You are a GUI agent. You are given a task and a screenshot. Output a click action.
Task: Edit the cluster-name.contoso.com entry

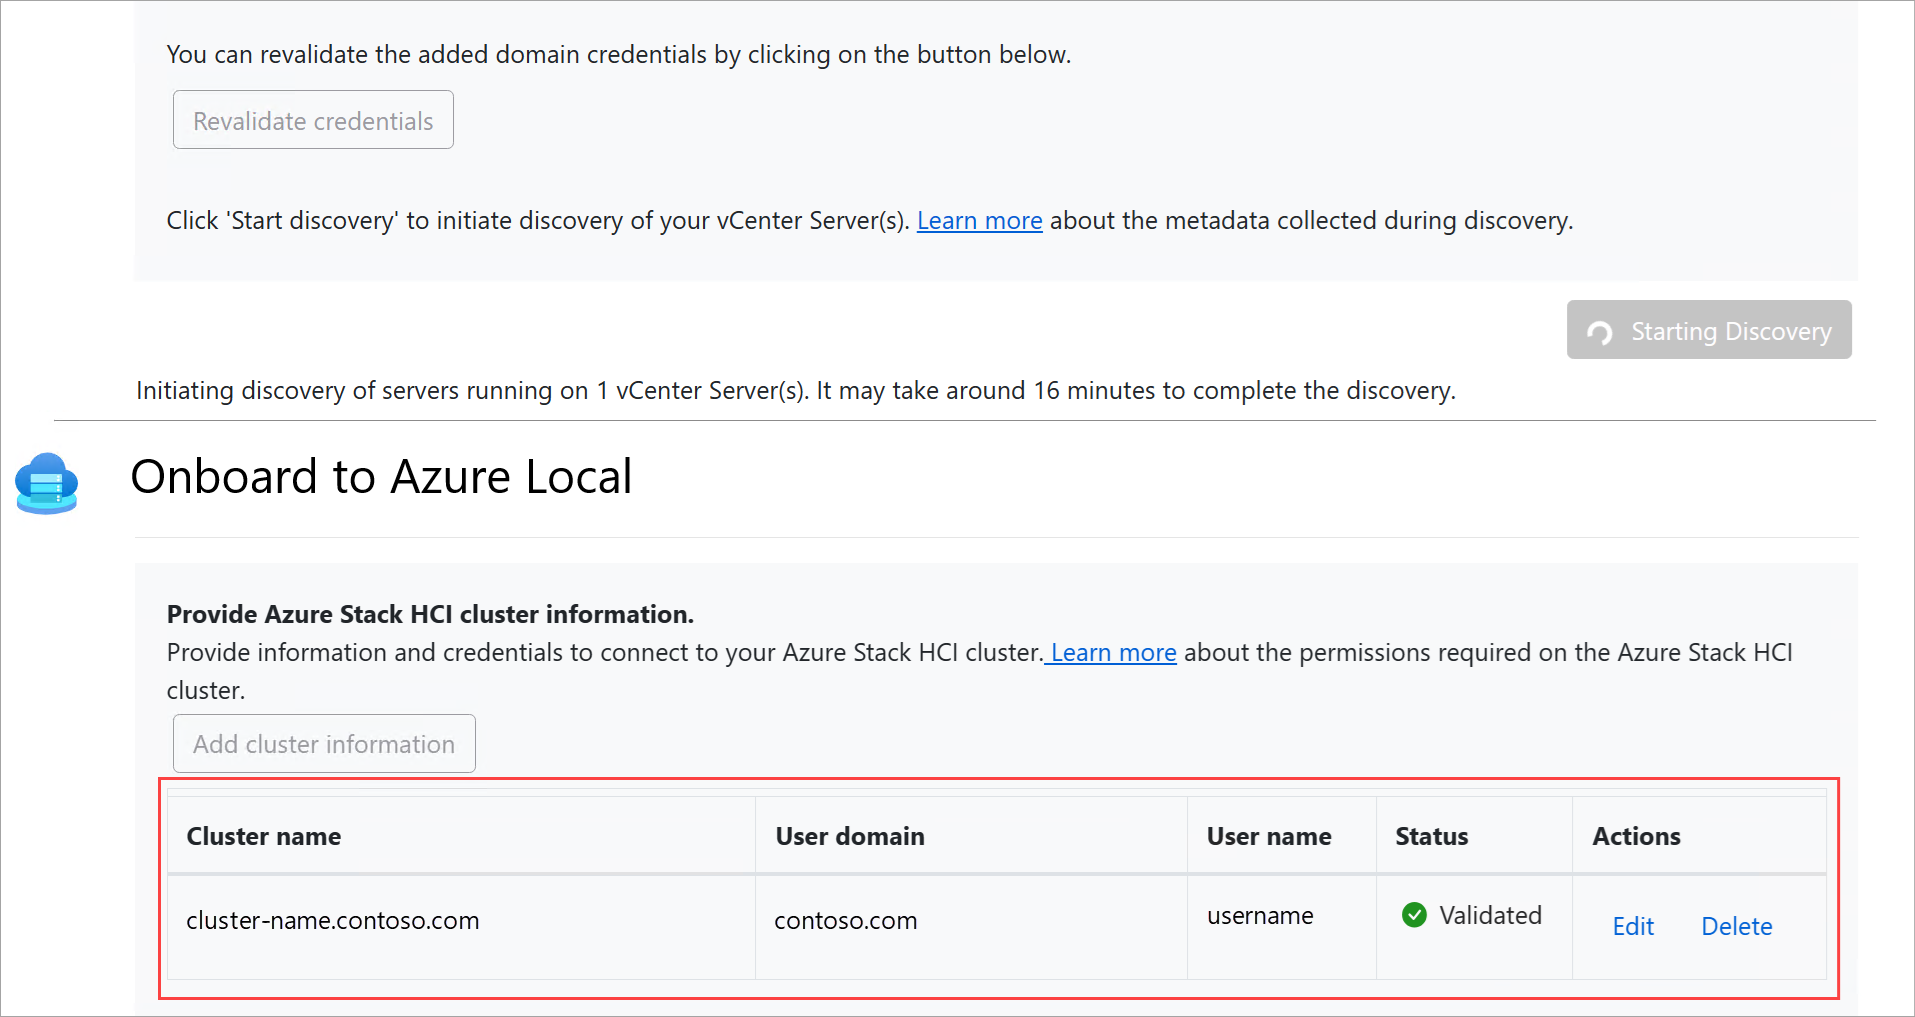[x=1632, y=926]
